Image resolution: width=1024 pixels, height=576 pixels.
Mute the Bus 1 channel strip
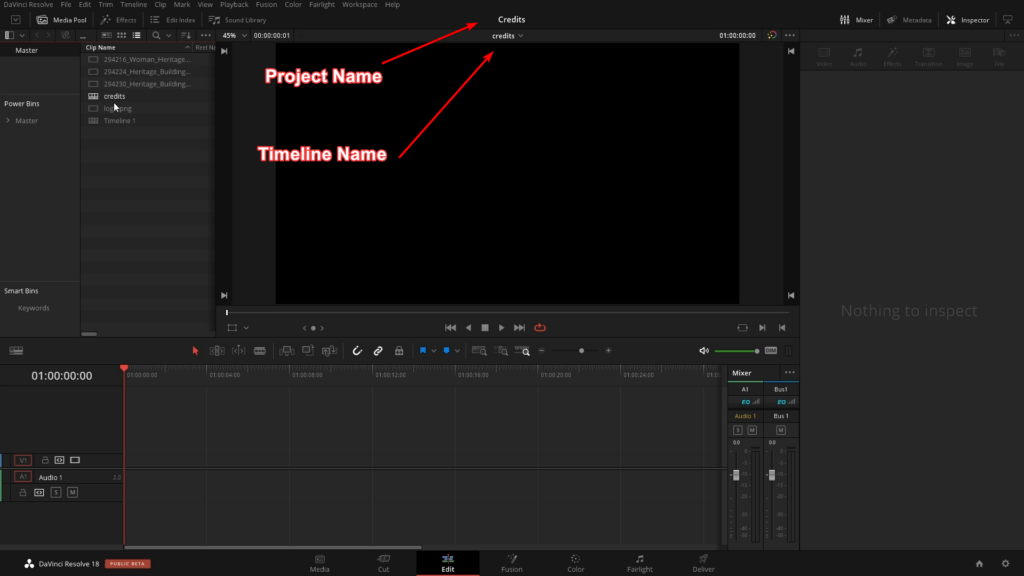pyautogui.click(x=781, y=428)
